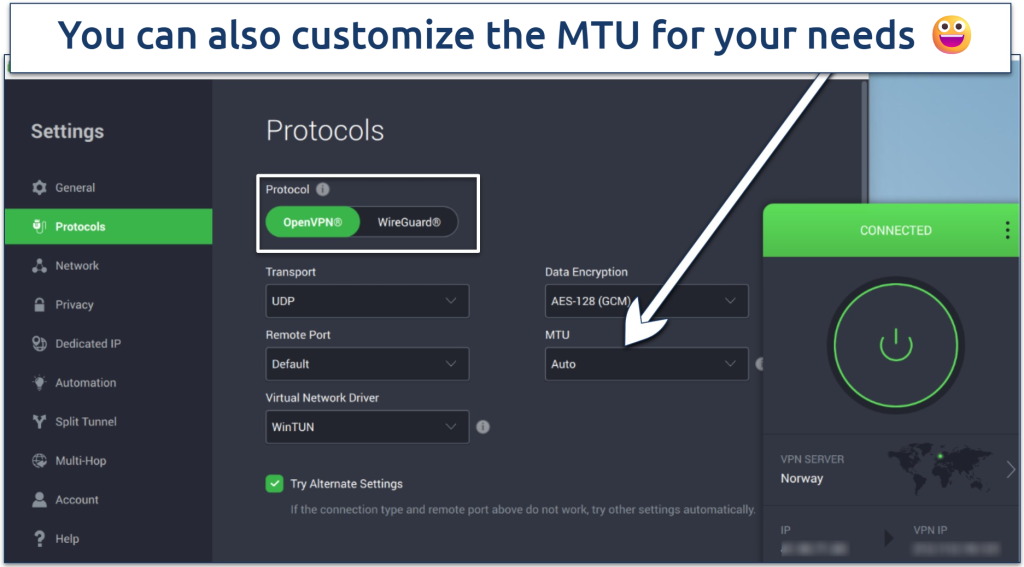Open Data Encryption AES-128 dropdown
This screenshot has height=567, width=1024.
click(647, 301)
